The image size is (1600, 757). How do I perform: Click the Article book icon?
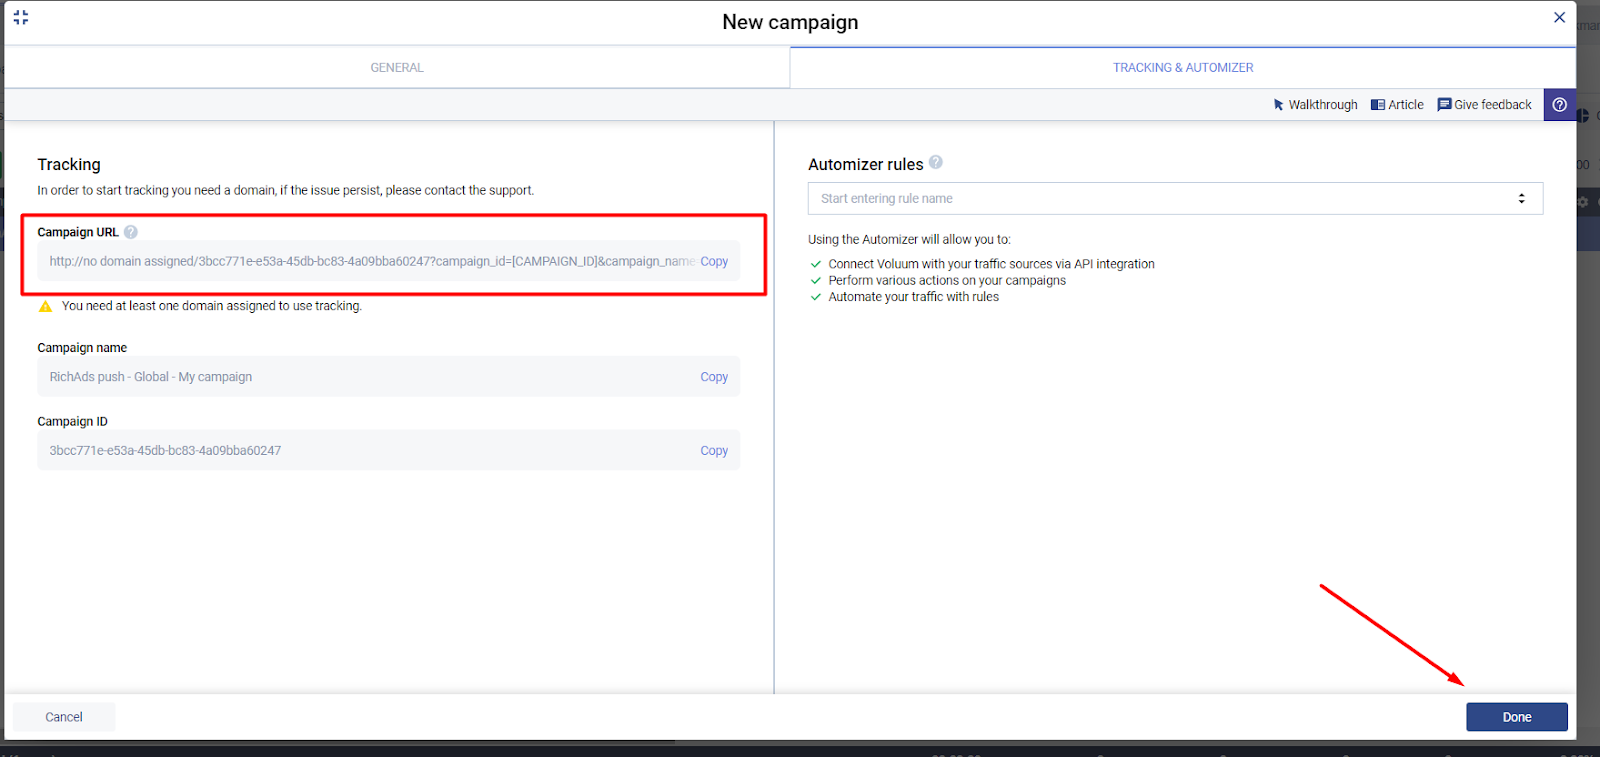point(1378,105)
